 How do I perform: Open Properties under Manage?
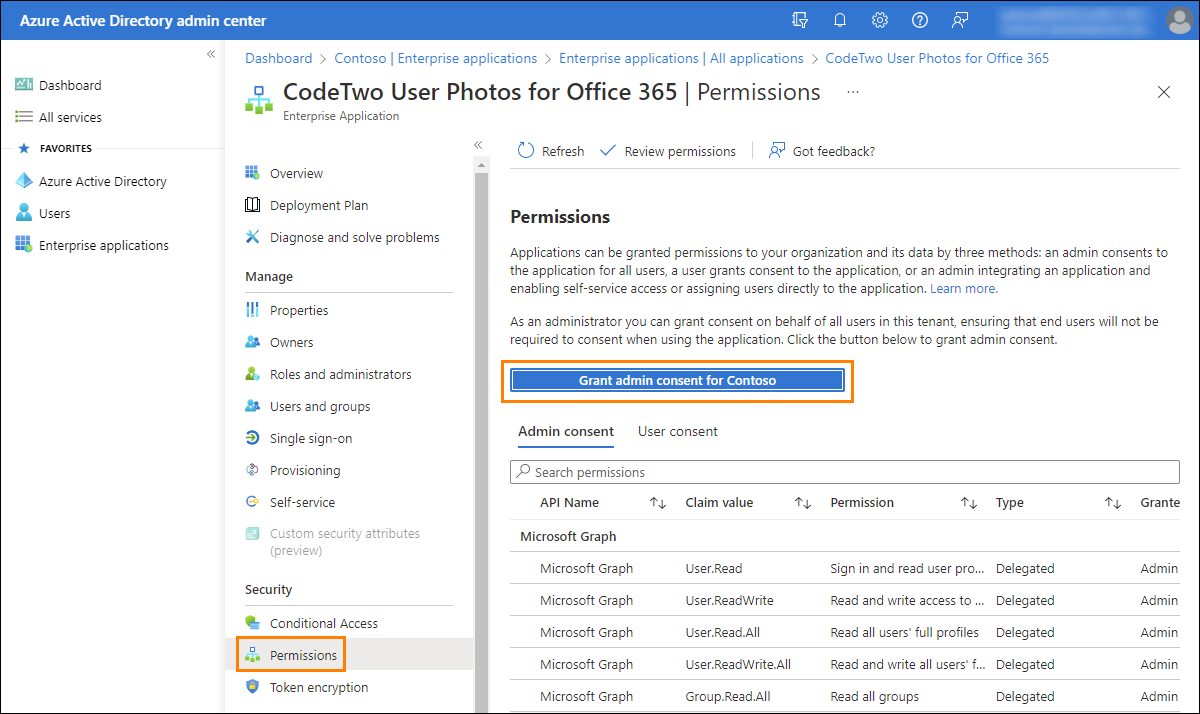pos(299,310)
